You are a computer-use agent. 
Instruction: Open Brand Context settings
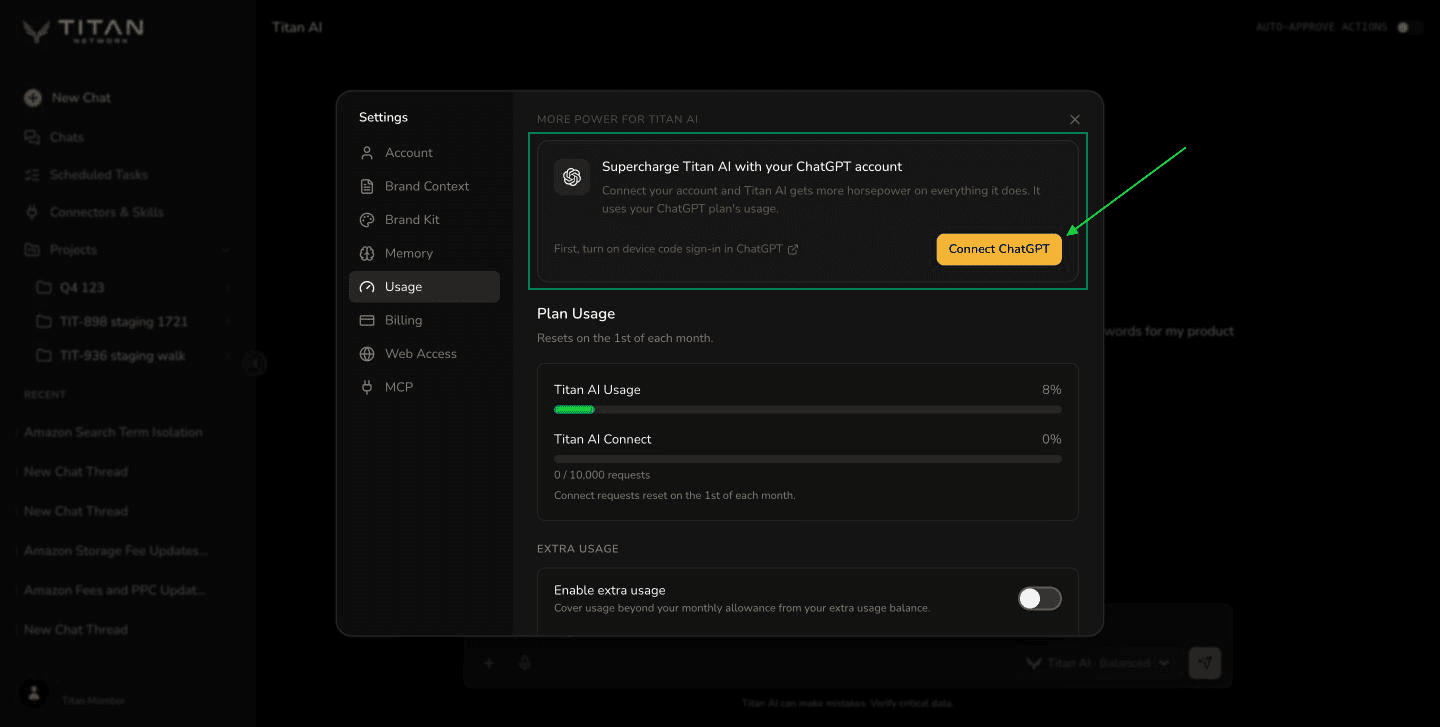point(424,186)
